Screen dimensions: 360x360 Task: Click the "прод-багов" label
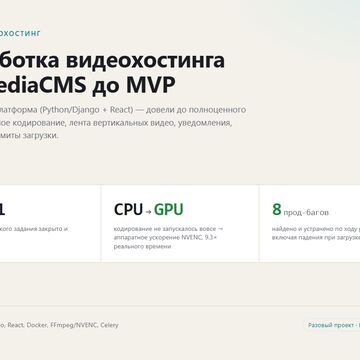(306, 212)
